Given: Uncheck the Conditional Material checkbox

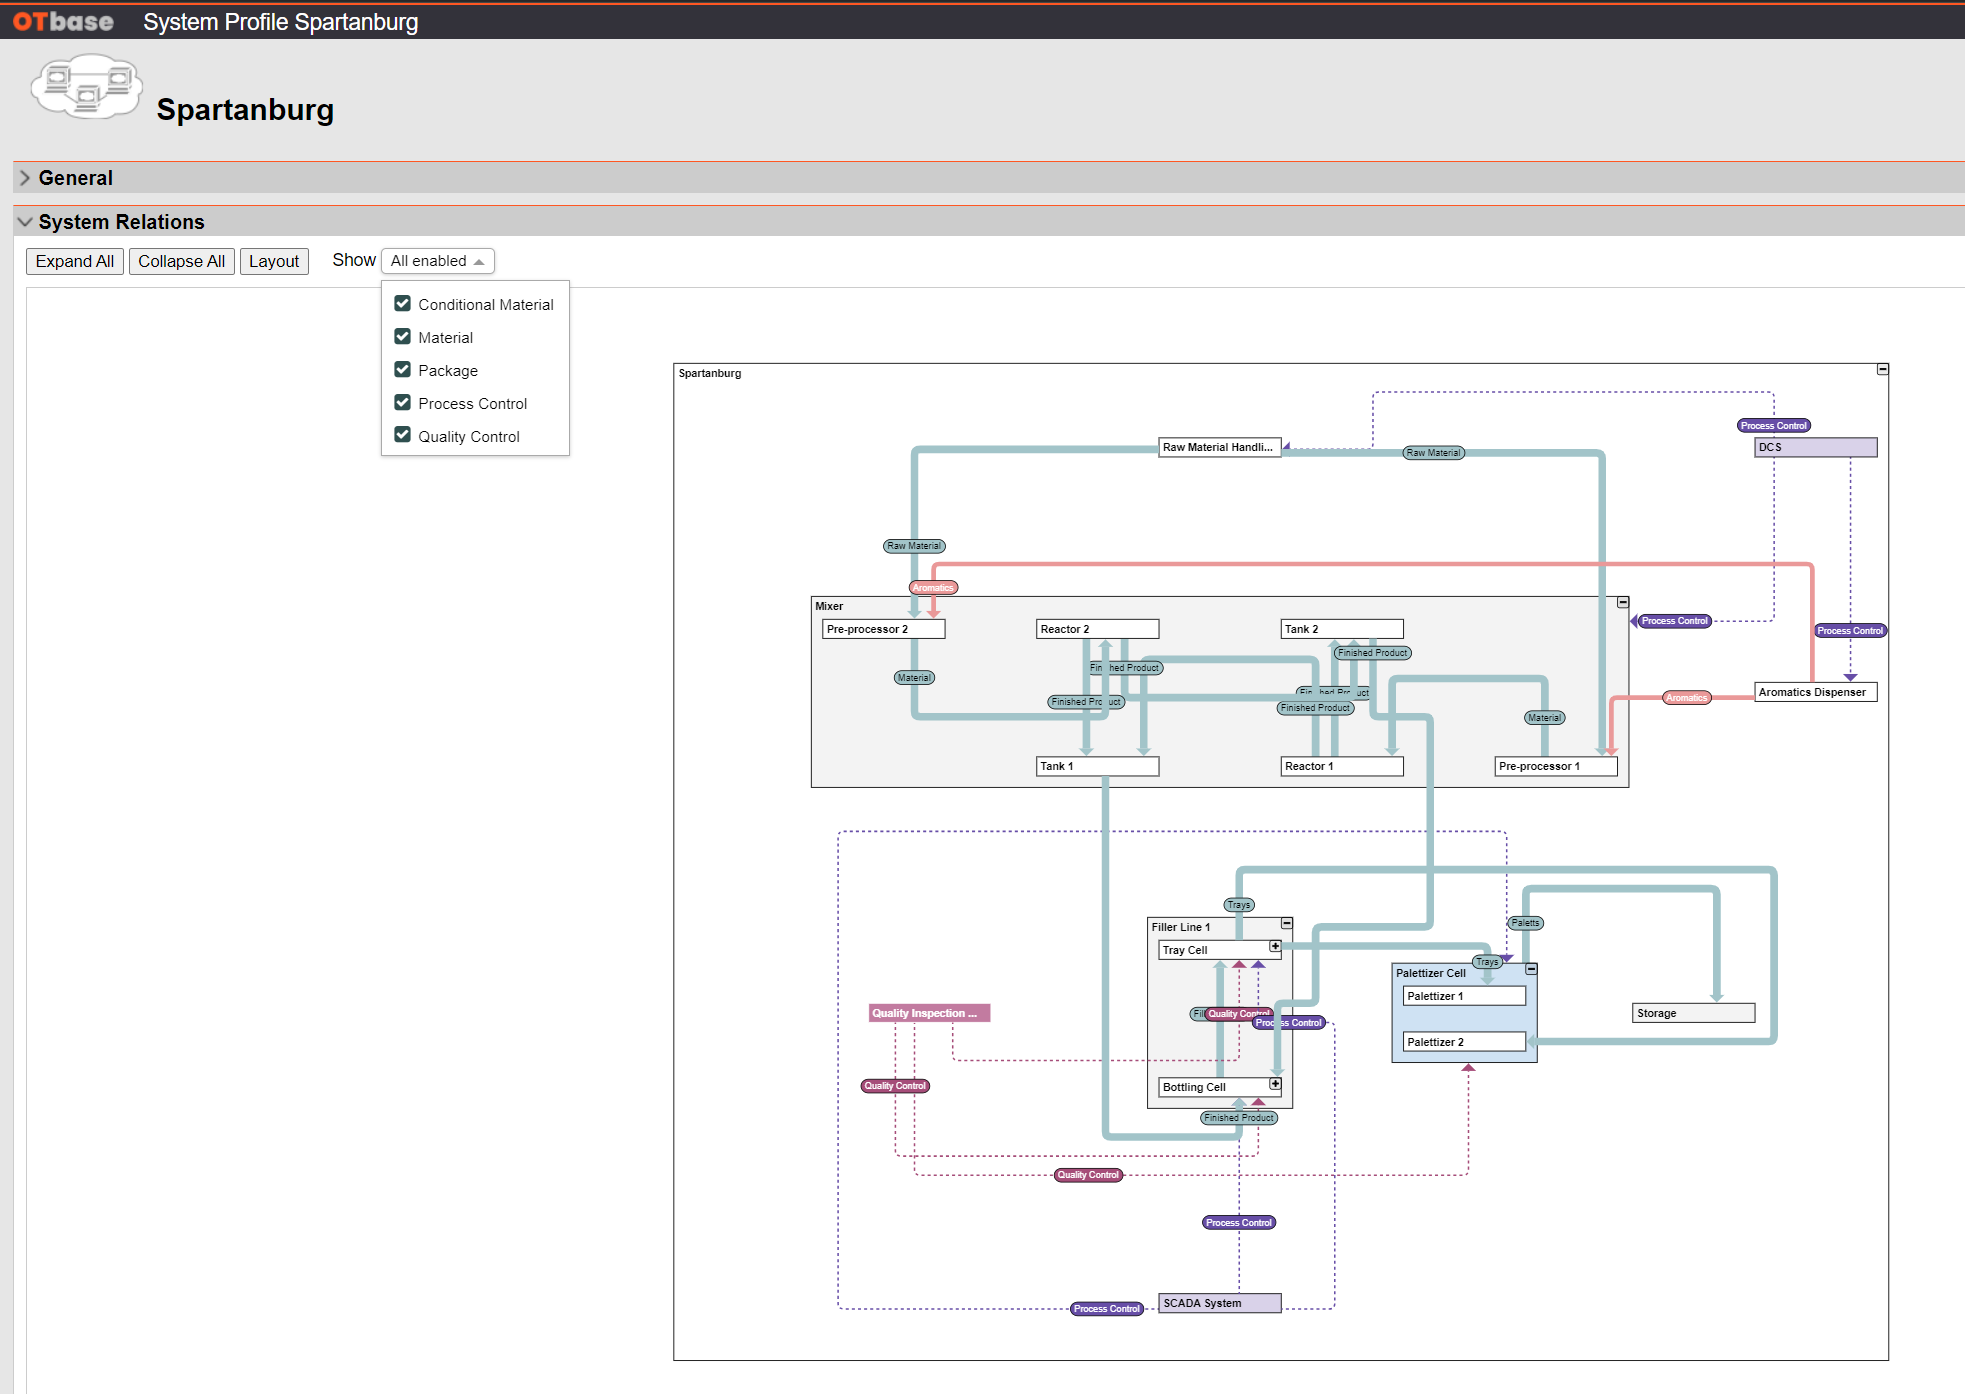Looking at the screenshot, I should [x=402, y=303].
